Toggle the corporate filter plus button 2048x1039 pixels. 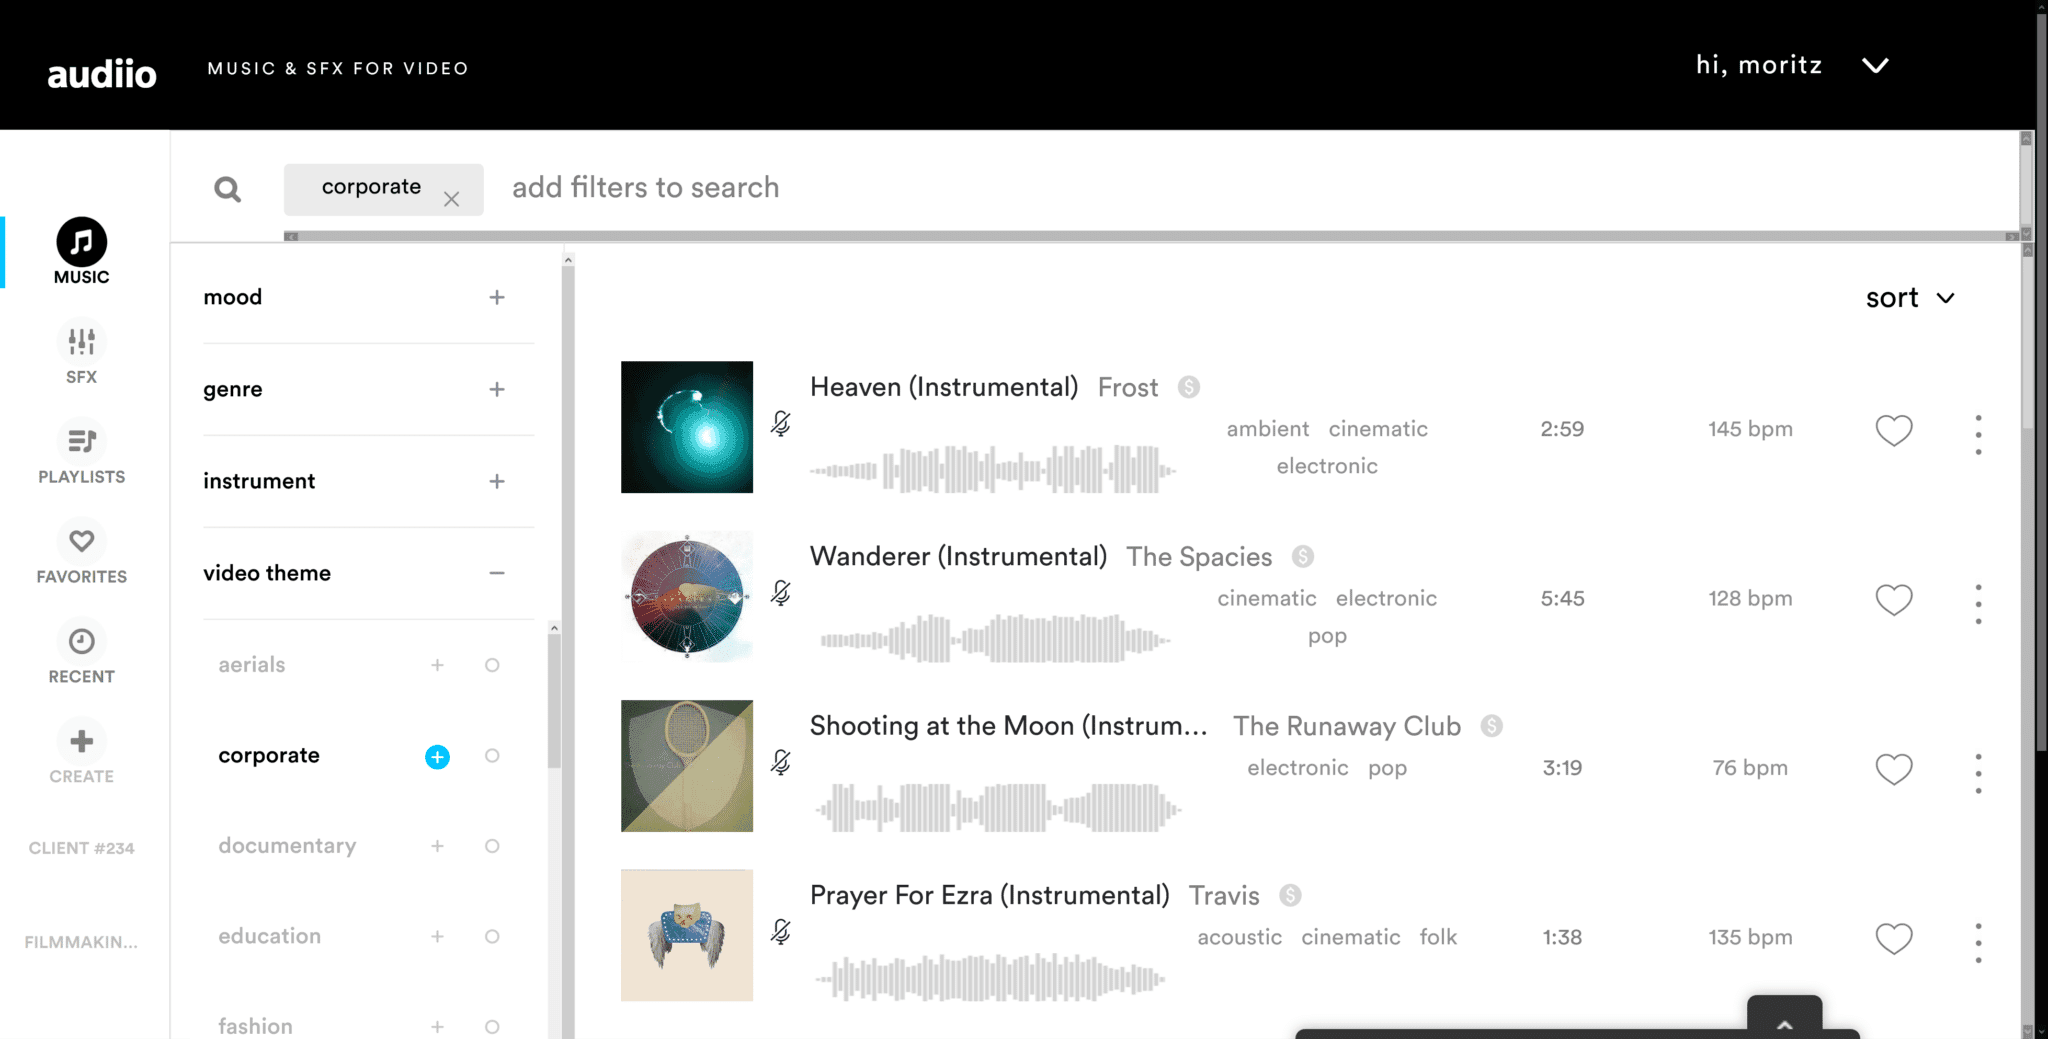[x=437, y=757]
